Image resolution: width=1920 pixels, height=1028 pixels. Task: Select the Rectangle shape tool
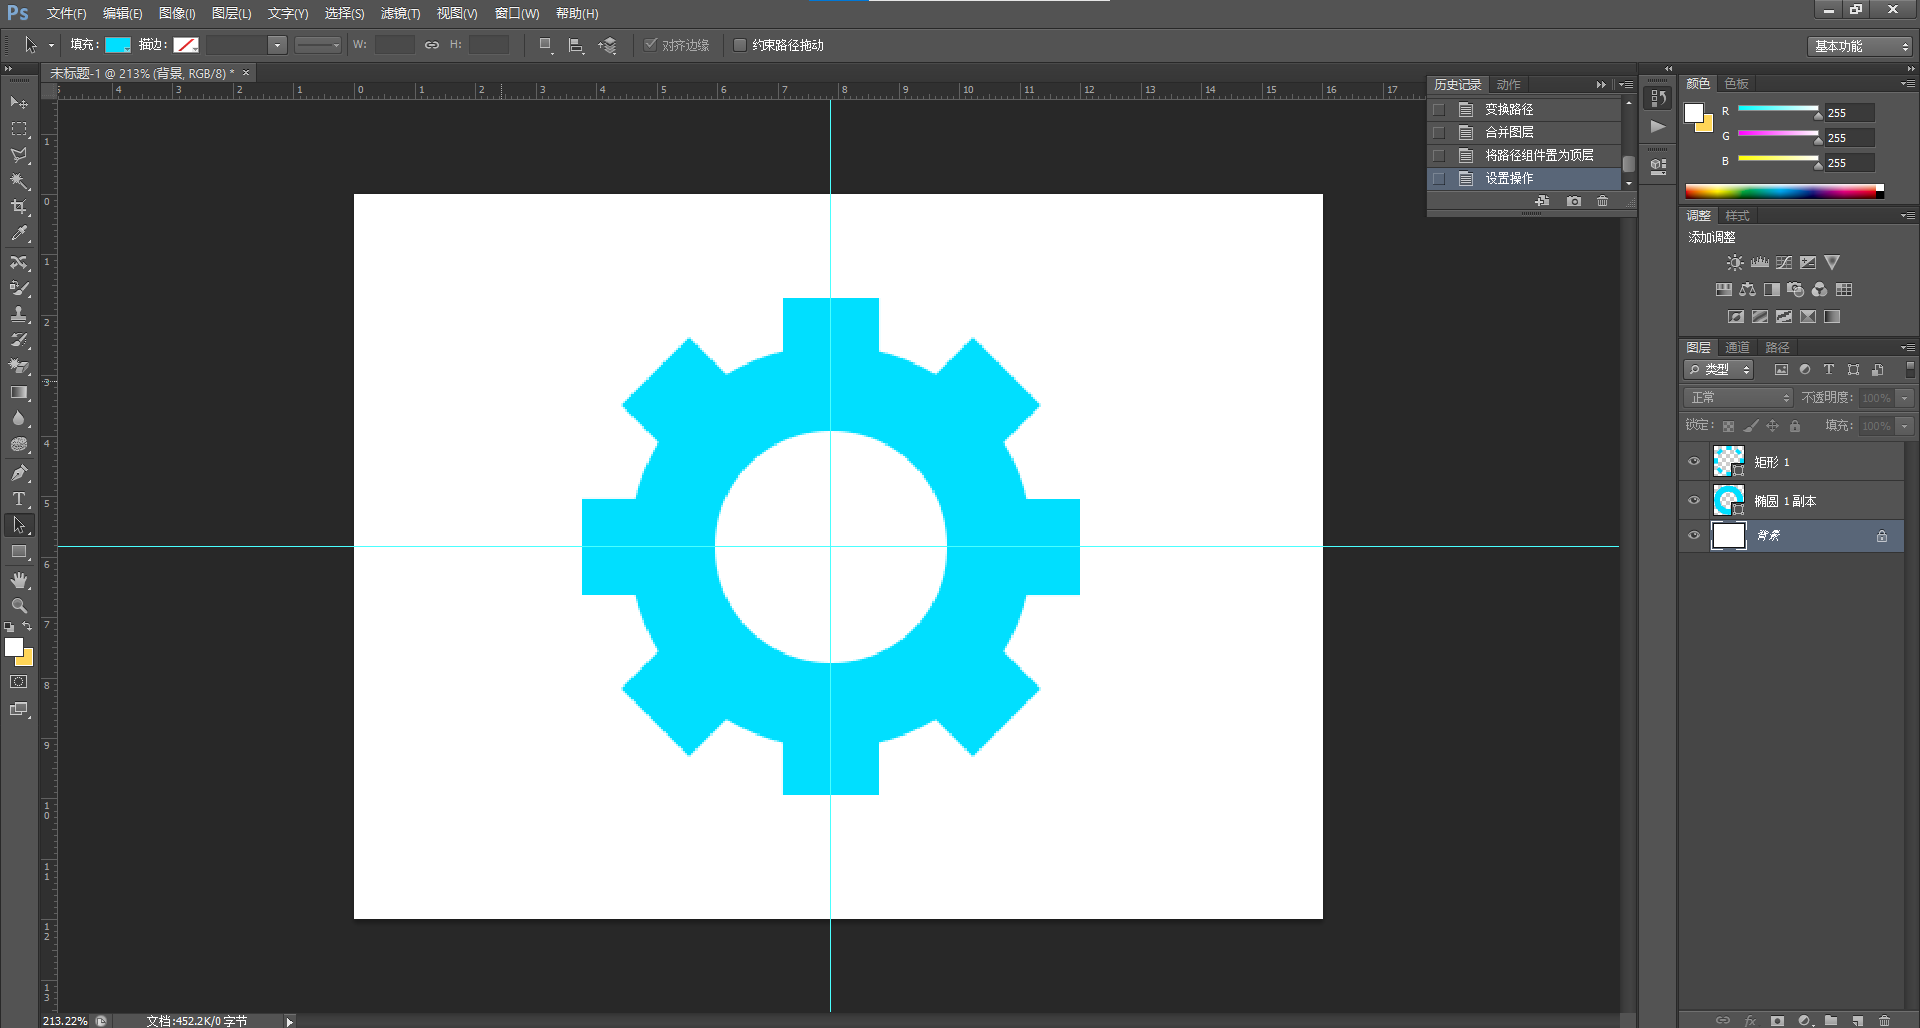click(19, 552)
